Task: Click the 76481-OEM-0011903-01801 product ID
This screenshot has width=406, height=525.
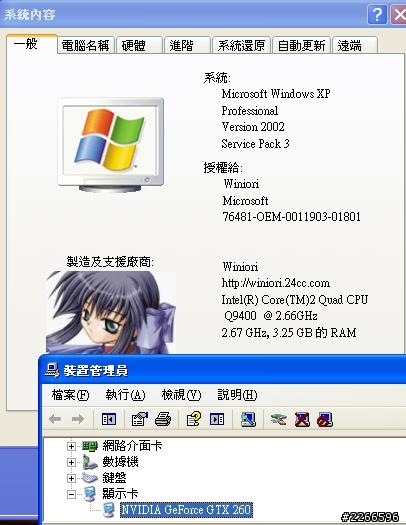Action: pos(292,217)
